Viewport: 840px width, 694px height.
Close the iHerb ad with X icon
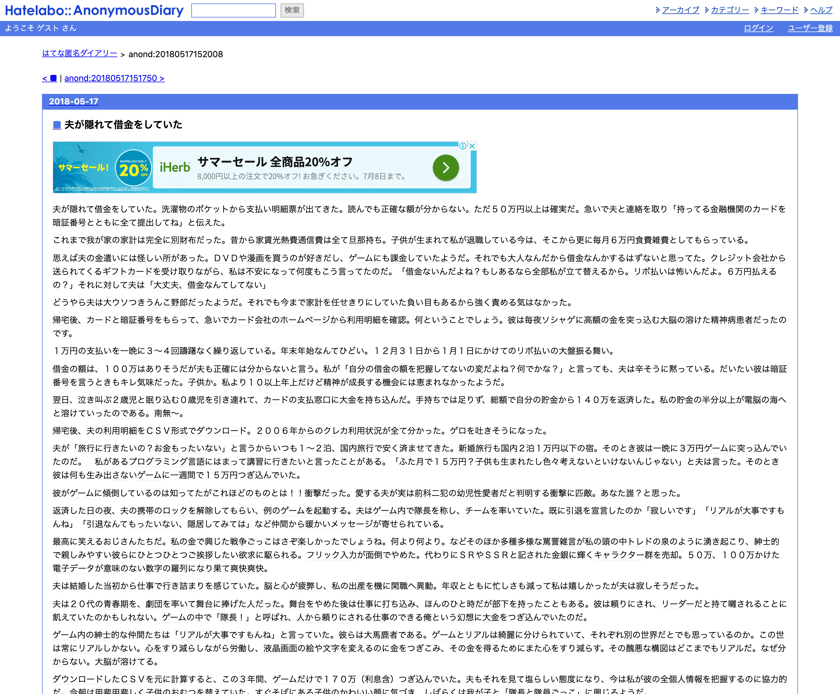point(472,146)
